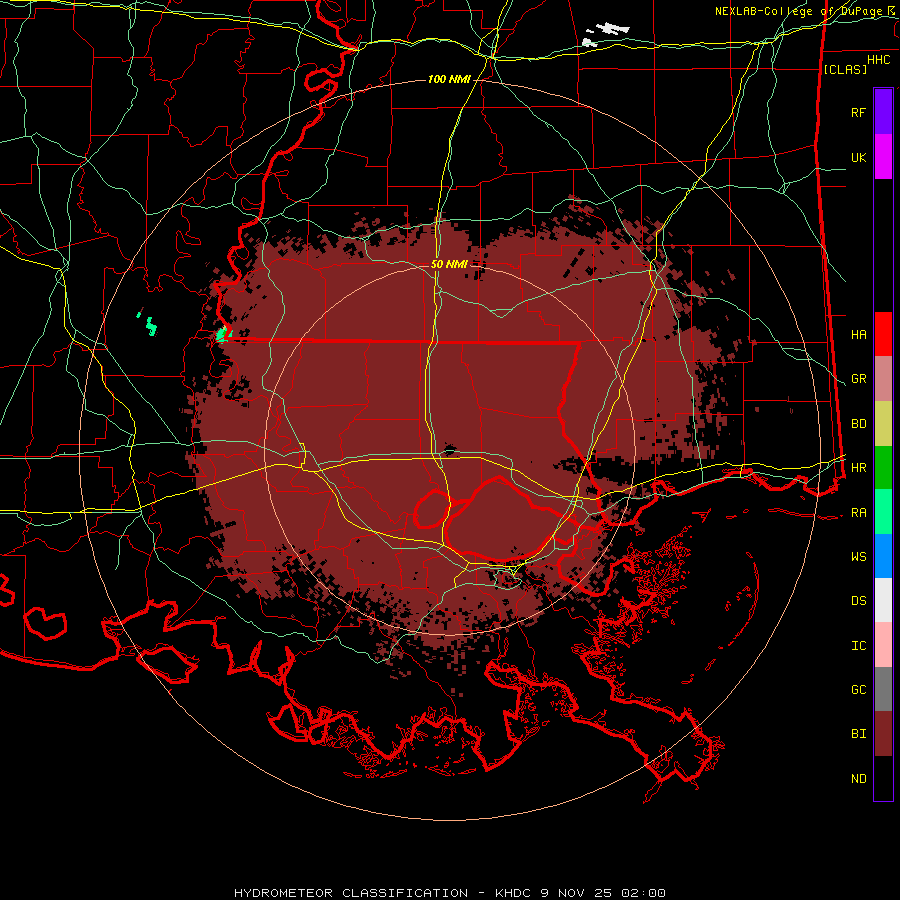Image resolution: width=900 pixels, height=900 pixels.
Task: Click the HYDROMETEOR CLASSIFICATION footer text
Action: coord(351,893)
